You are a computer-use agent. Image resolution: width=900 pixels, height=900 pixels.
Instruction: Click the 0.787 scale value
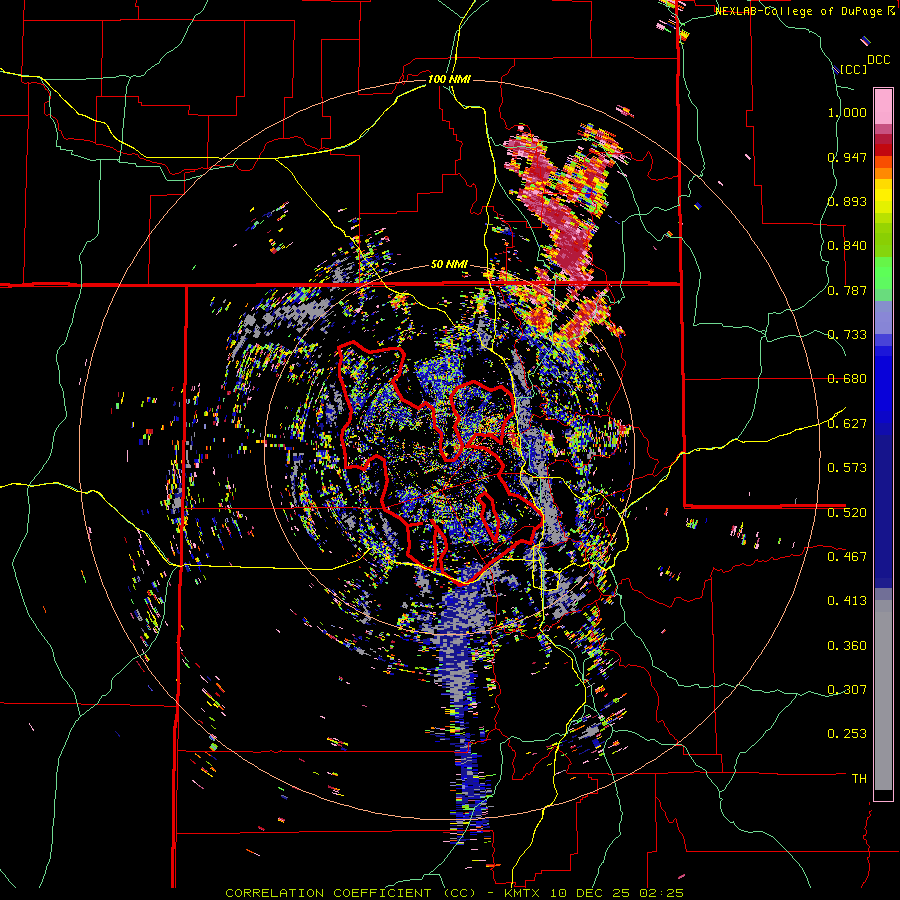coord(847,290)
